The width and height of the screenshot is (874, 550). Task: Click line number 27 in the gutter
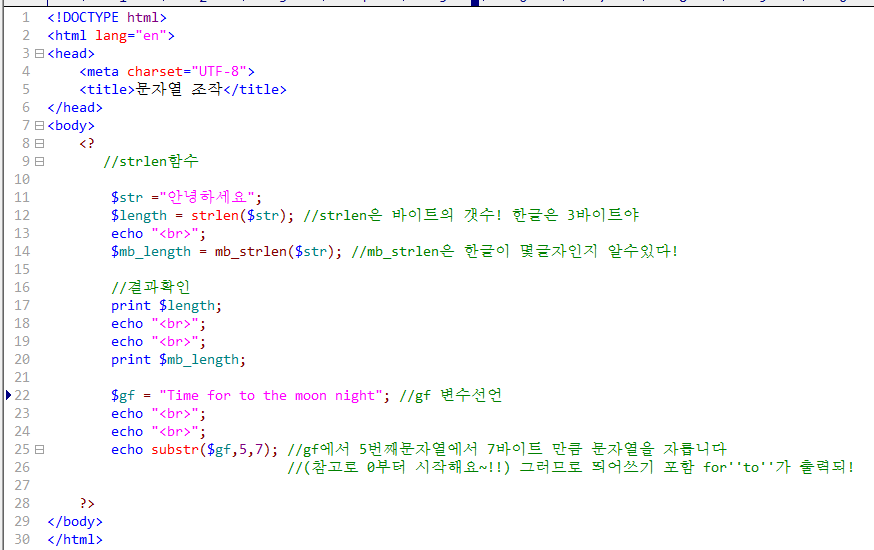click(22, 485)
